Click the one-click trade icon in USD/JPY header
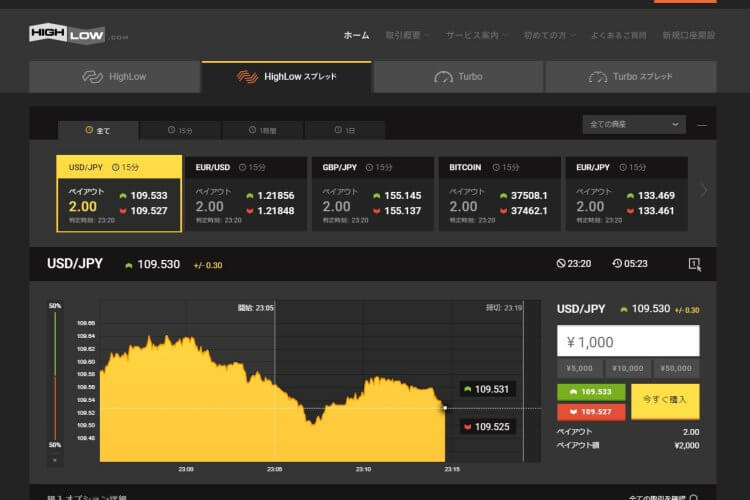Image resolution: width=750 pixels, height=500 pixels. pyautogui.click(x=695, y=264)
